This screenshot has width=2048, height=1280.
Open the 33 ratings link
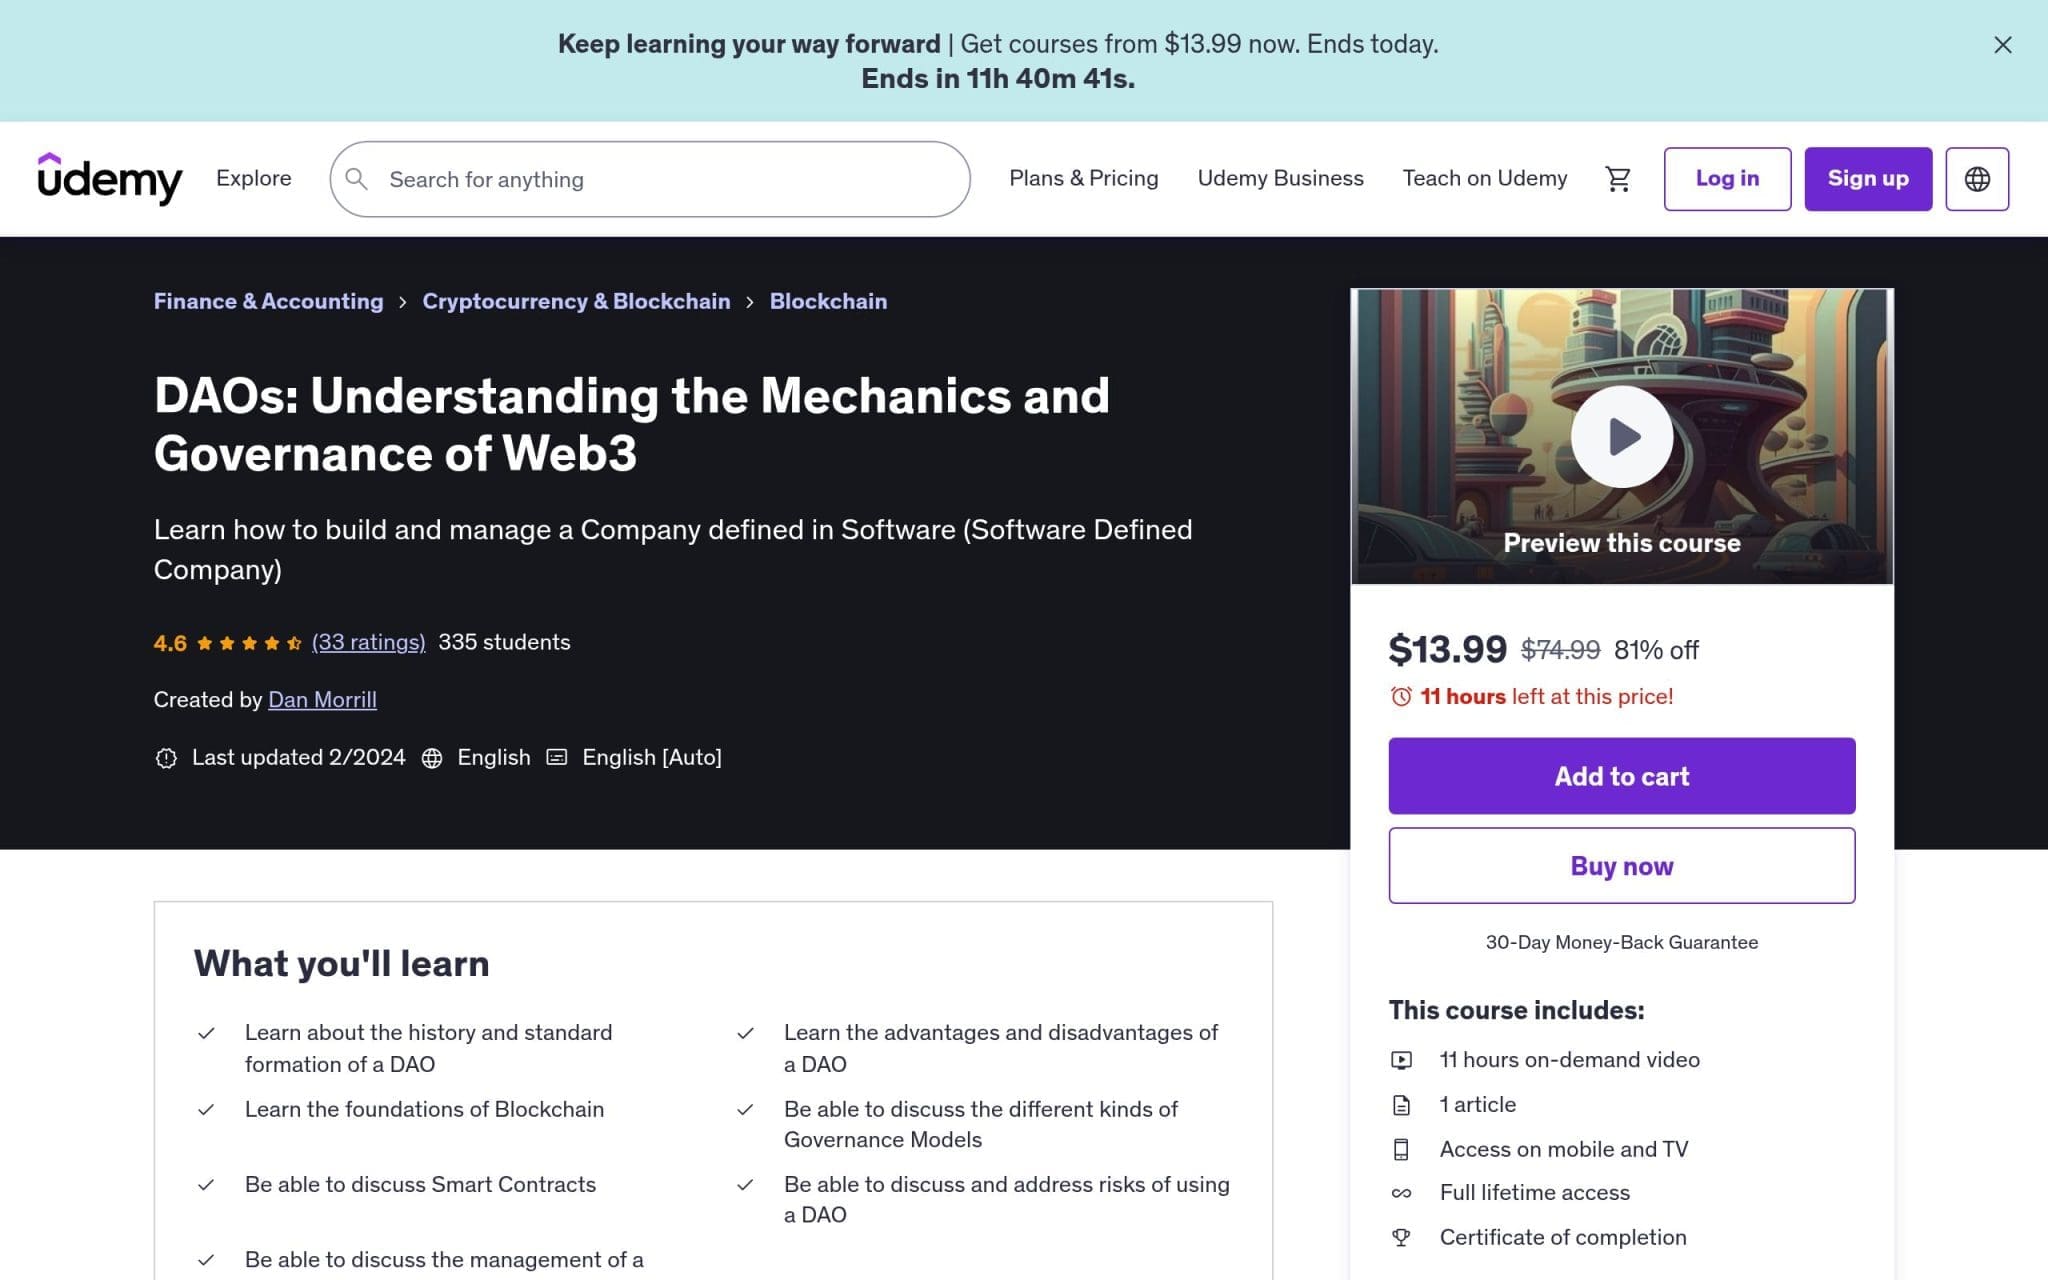(368, 642)
